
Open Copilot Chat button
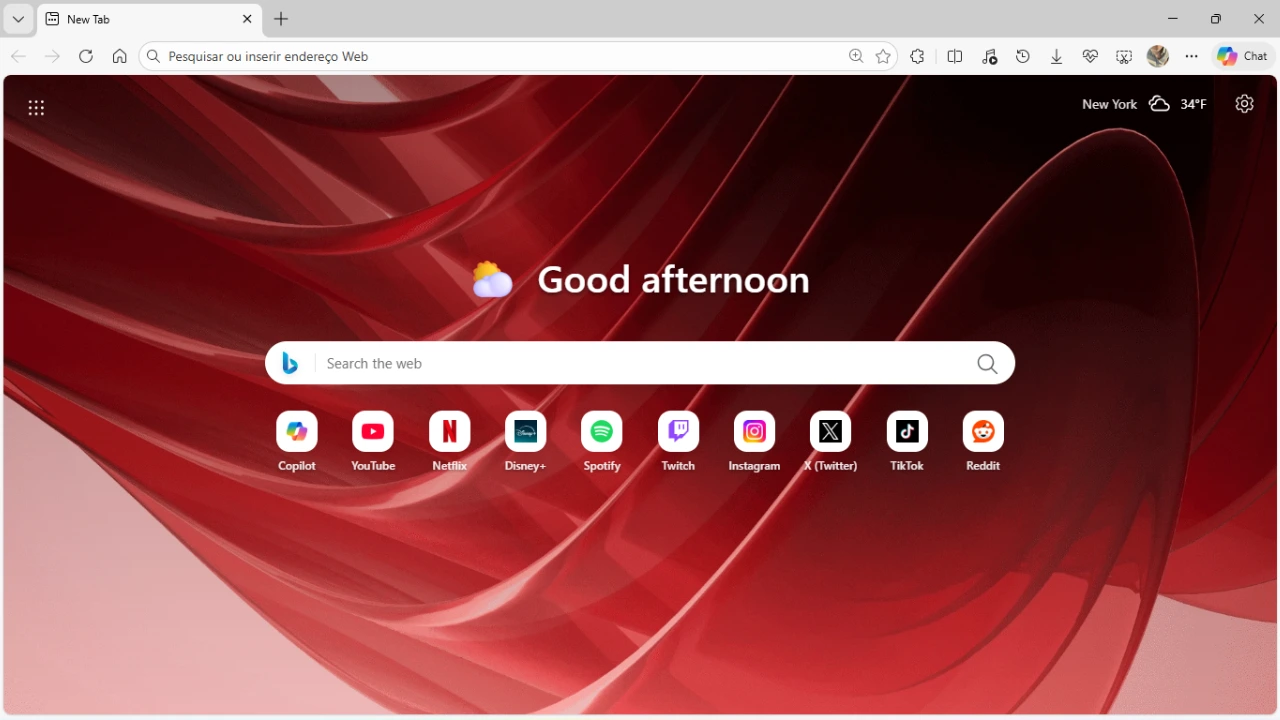pyautogui.click(x=1242, y=57)
